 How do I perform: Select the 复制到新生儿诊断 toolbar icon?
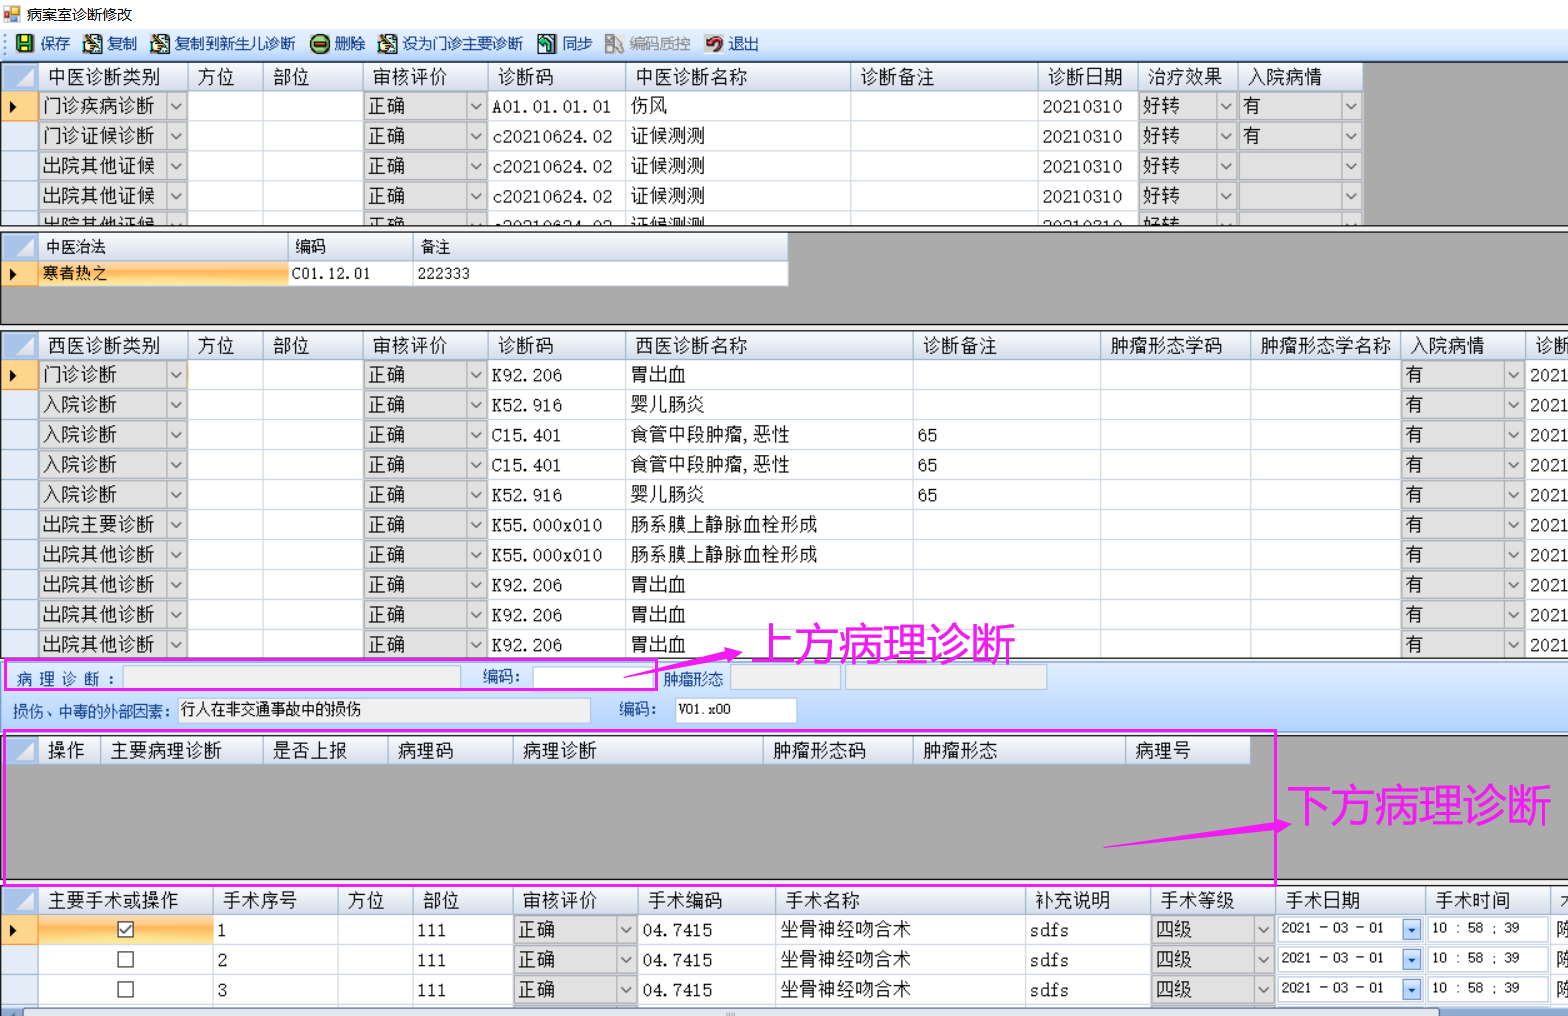click(159, 44)
